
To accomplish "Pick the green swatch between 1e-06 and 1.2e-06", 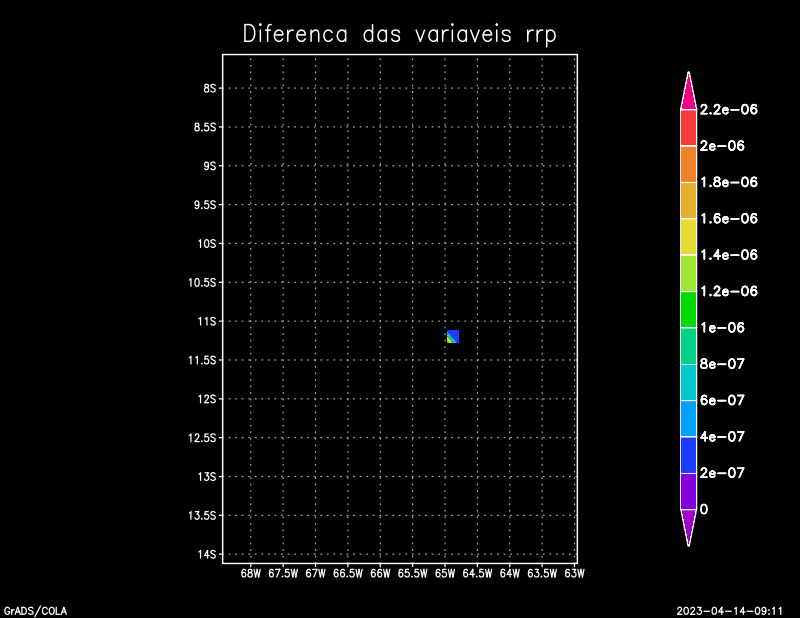I will tap(688, 309).
